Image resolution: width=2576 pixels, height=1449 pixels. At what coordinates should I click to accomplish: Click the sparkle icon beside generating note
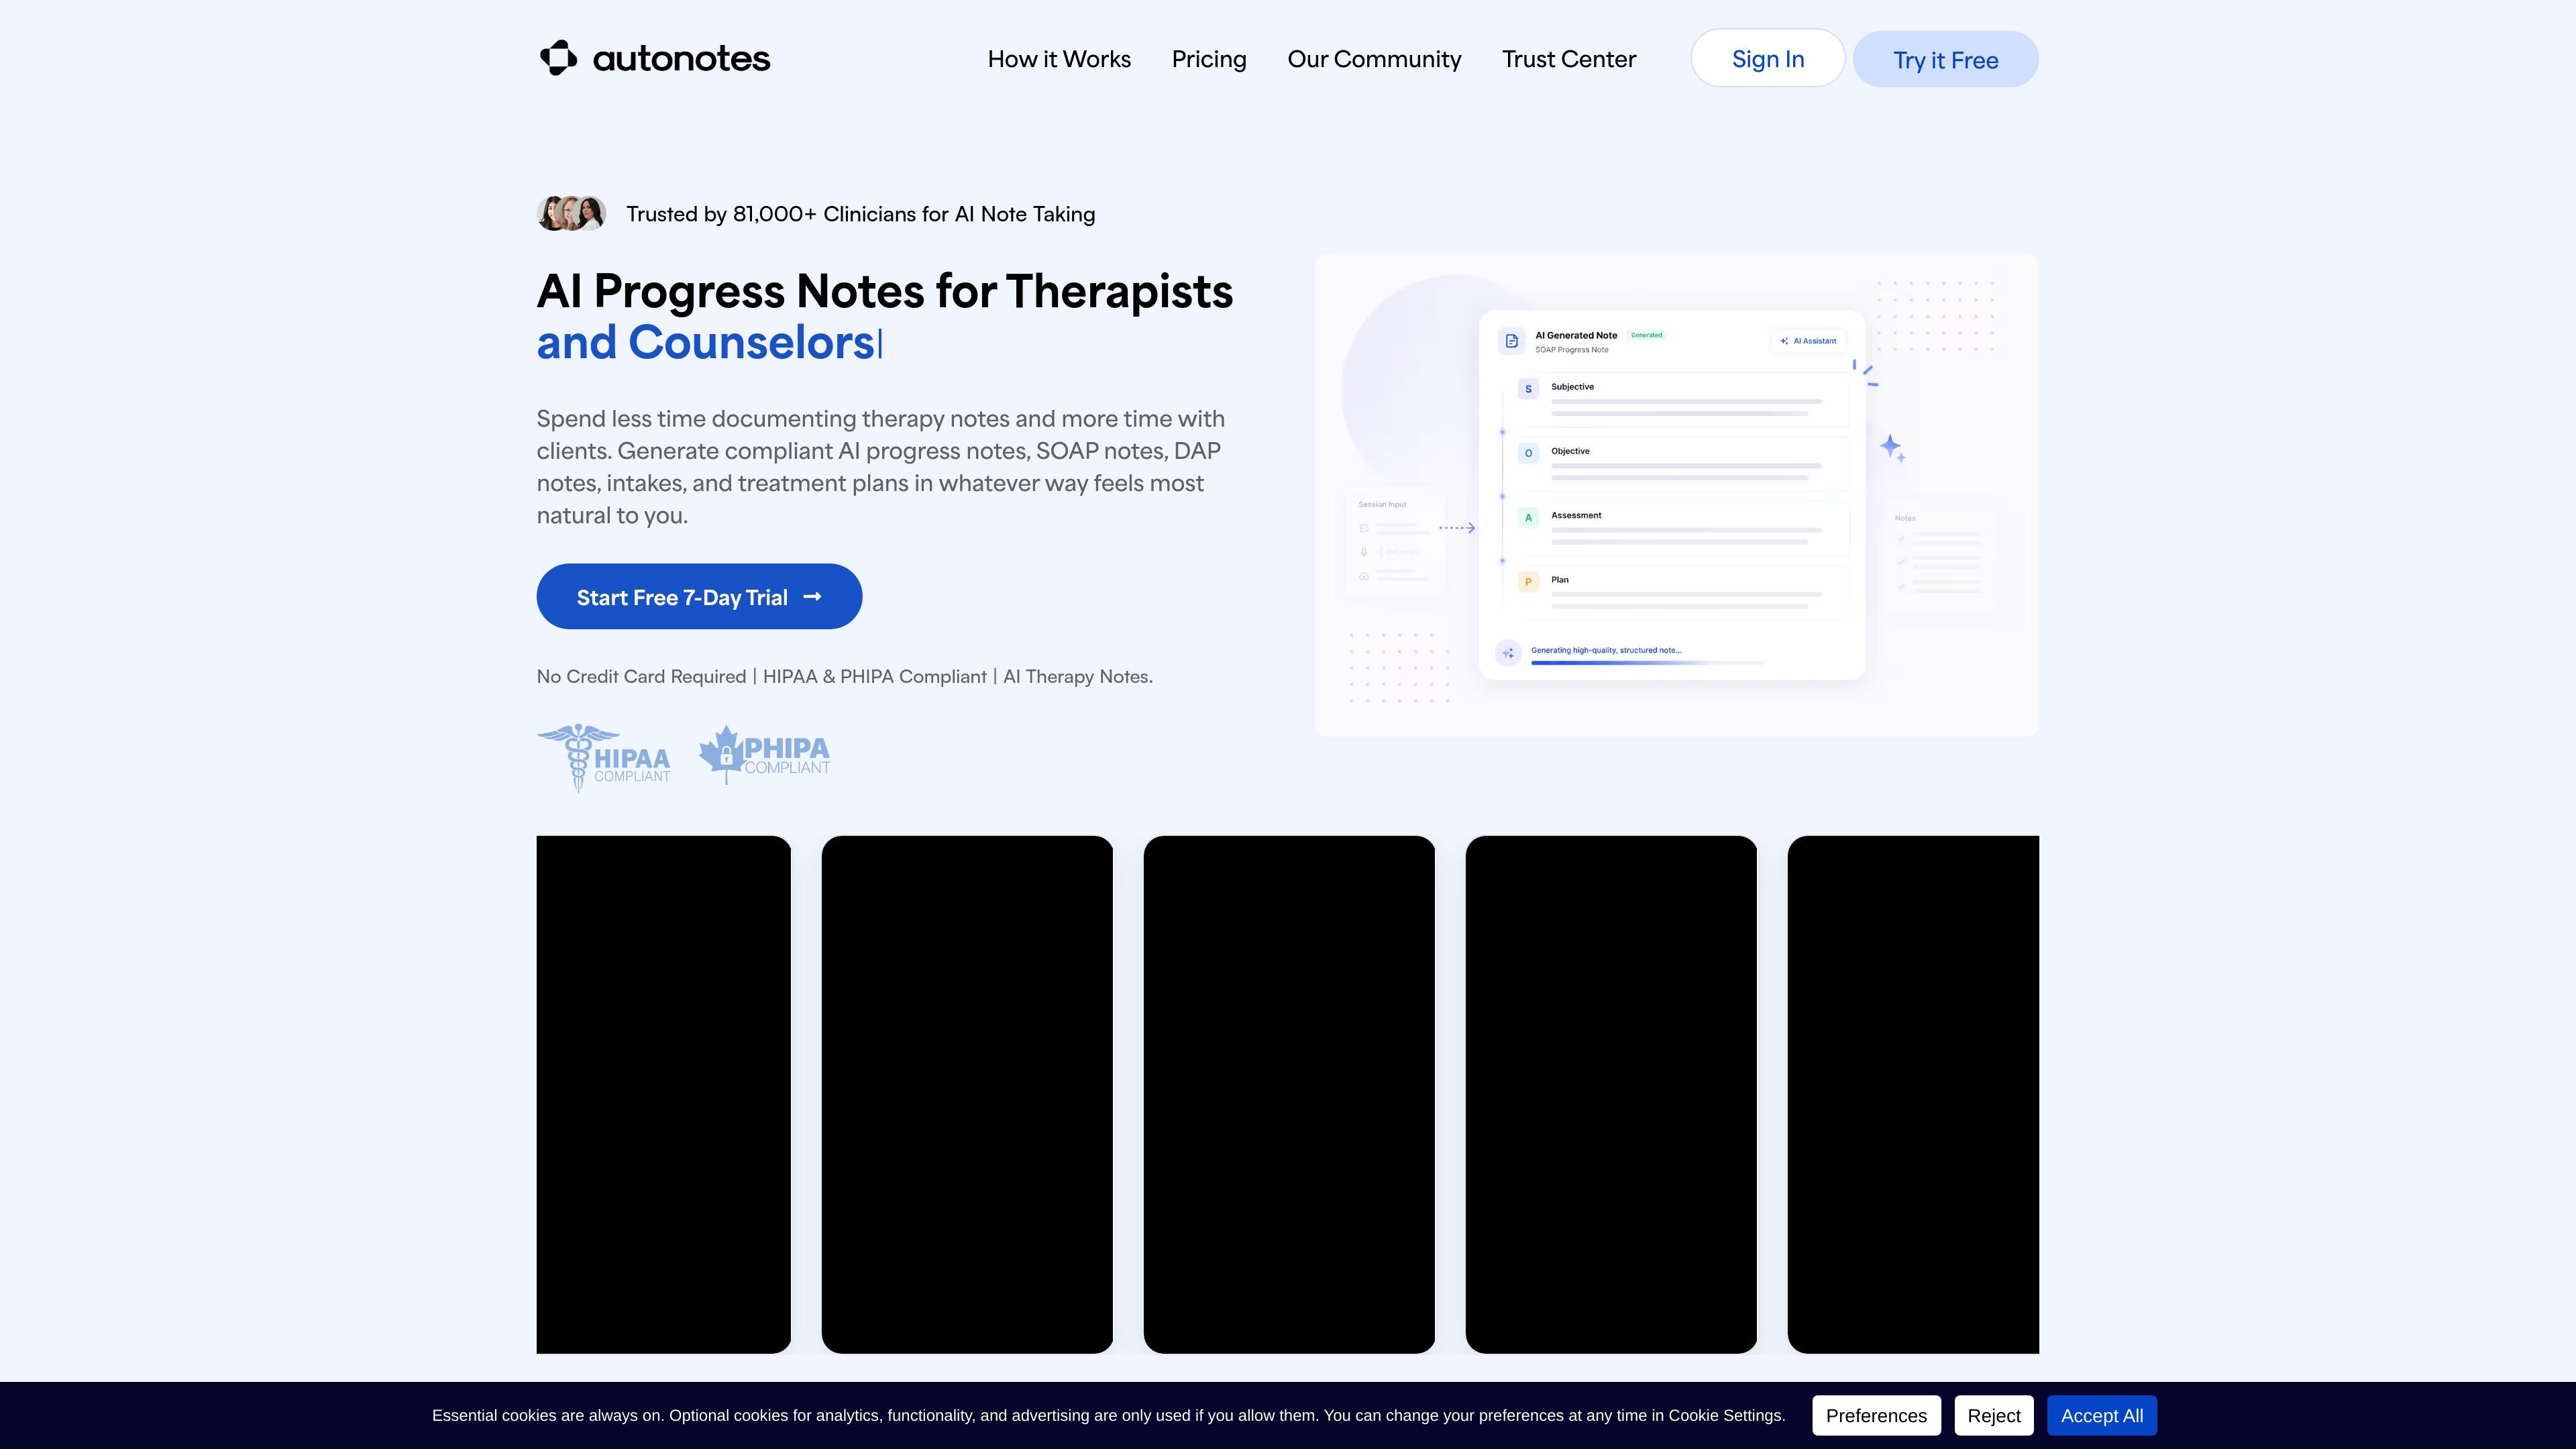click(1508, 653)
